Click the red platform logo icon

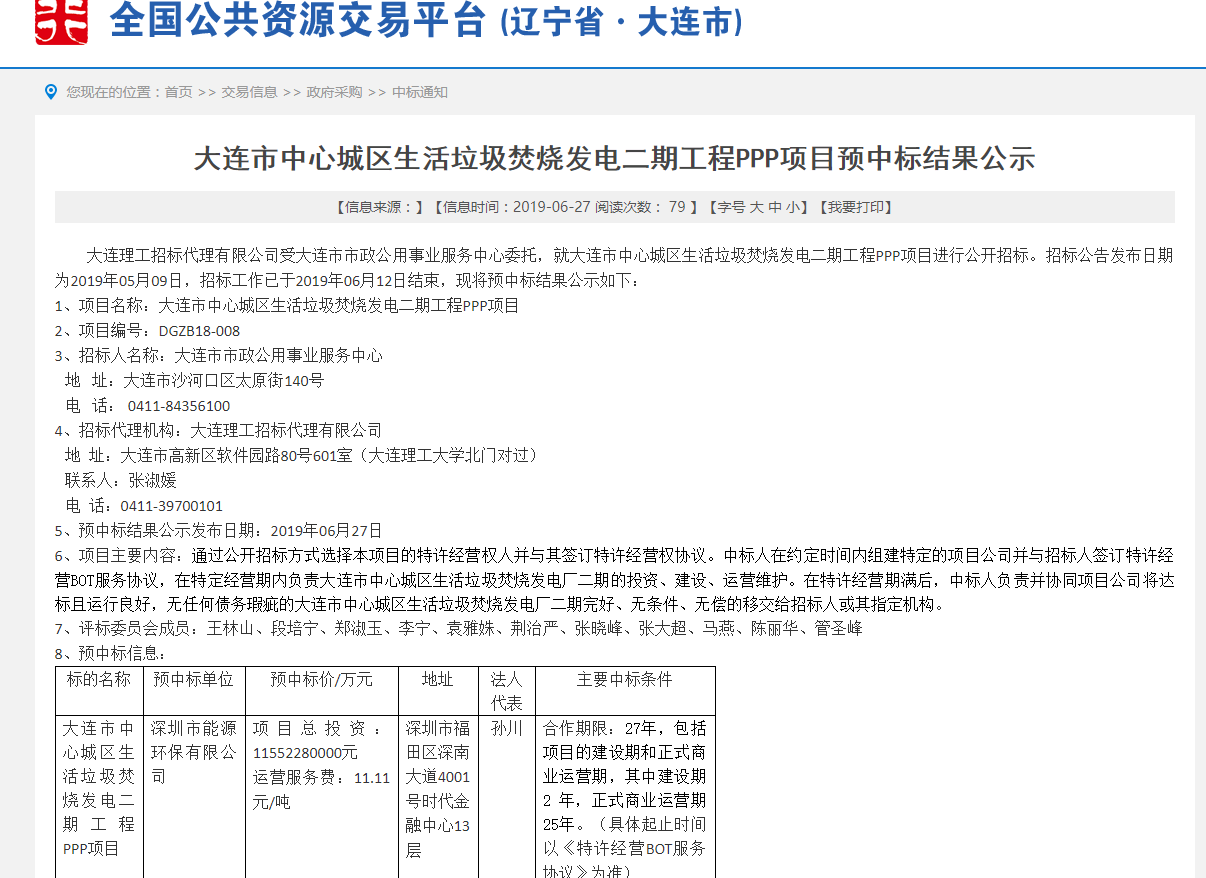pyautogui.click(x=61, y=20)
